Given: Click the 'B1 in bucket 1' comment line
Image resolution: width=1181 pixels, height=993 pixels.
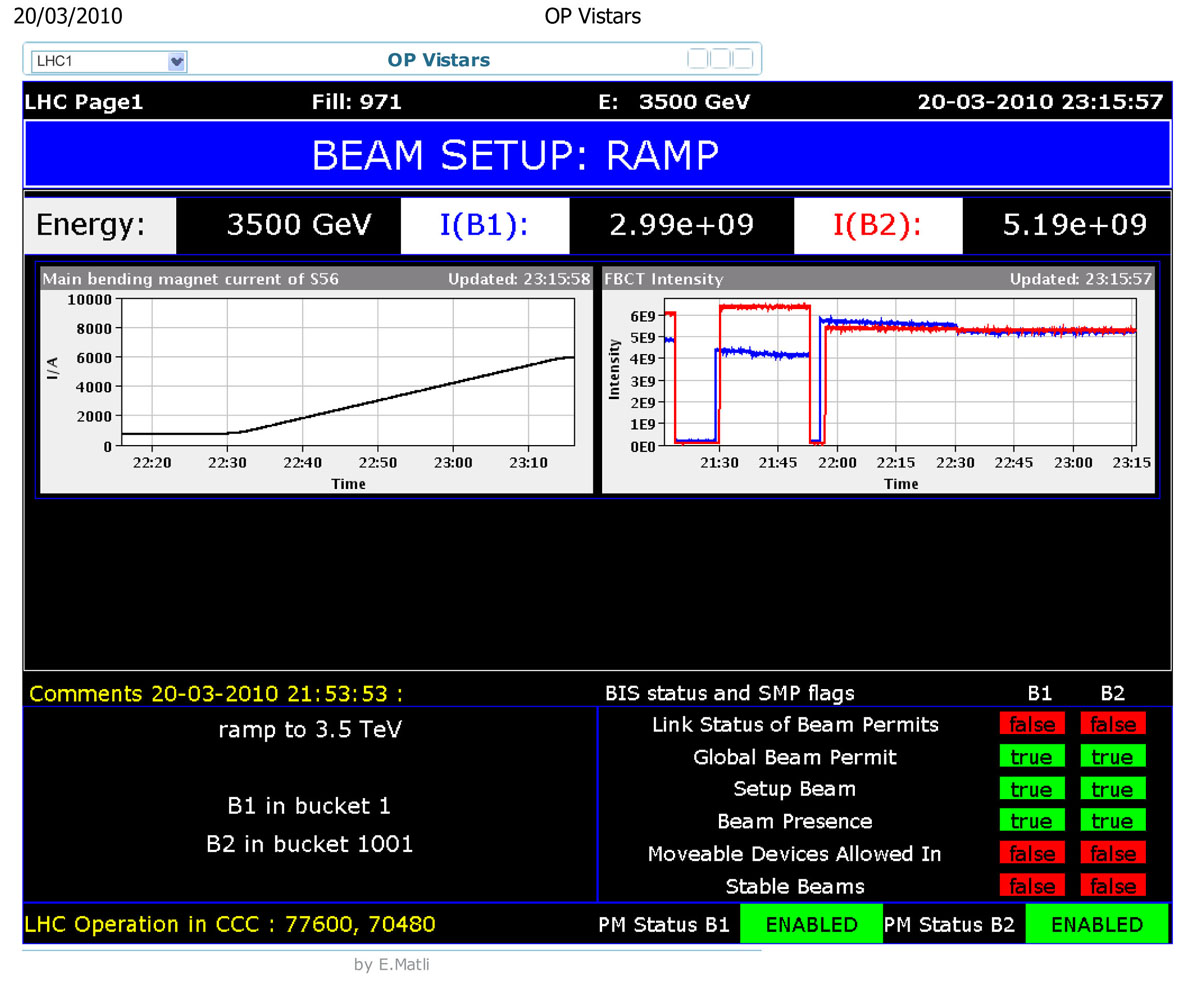Looking at the screenshot, I should pos(309,806).
